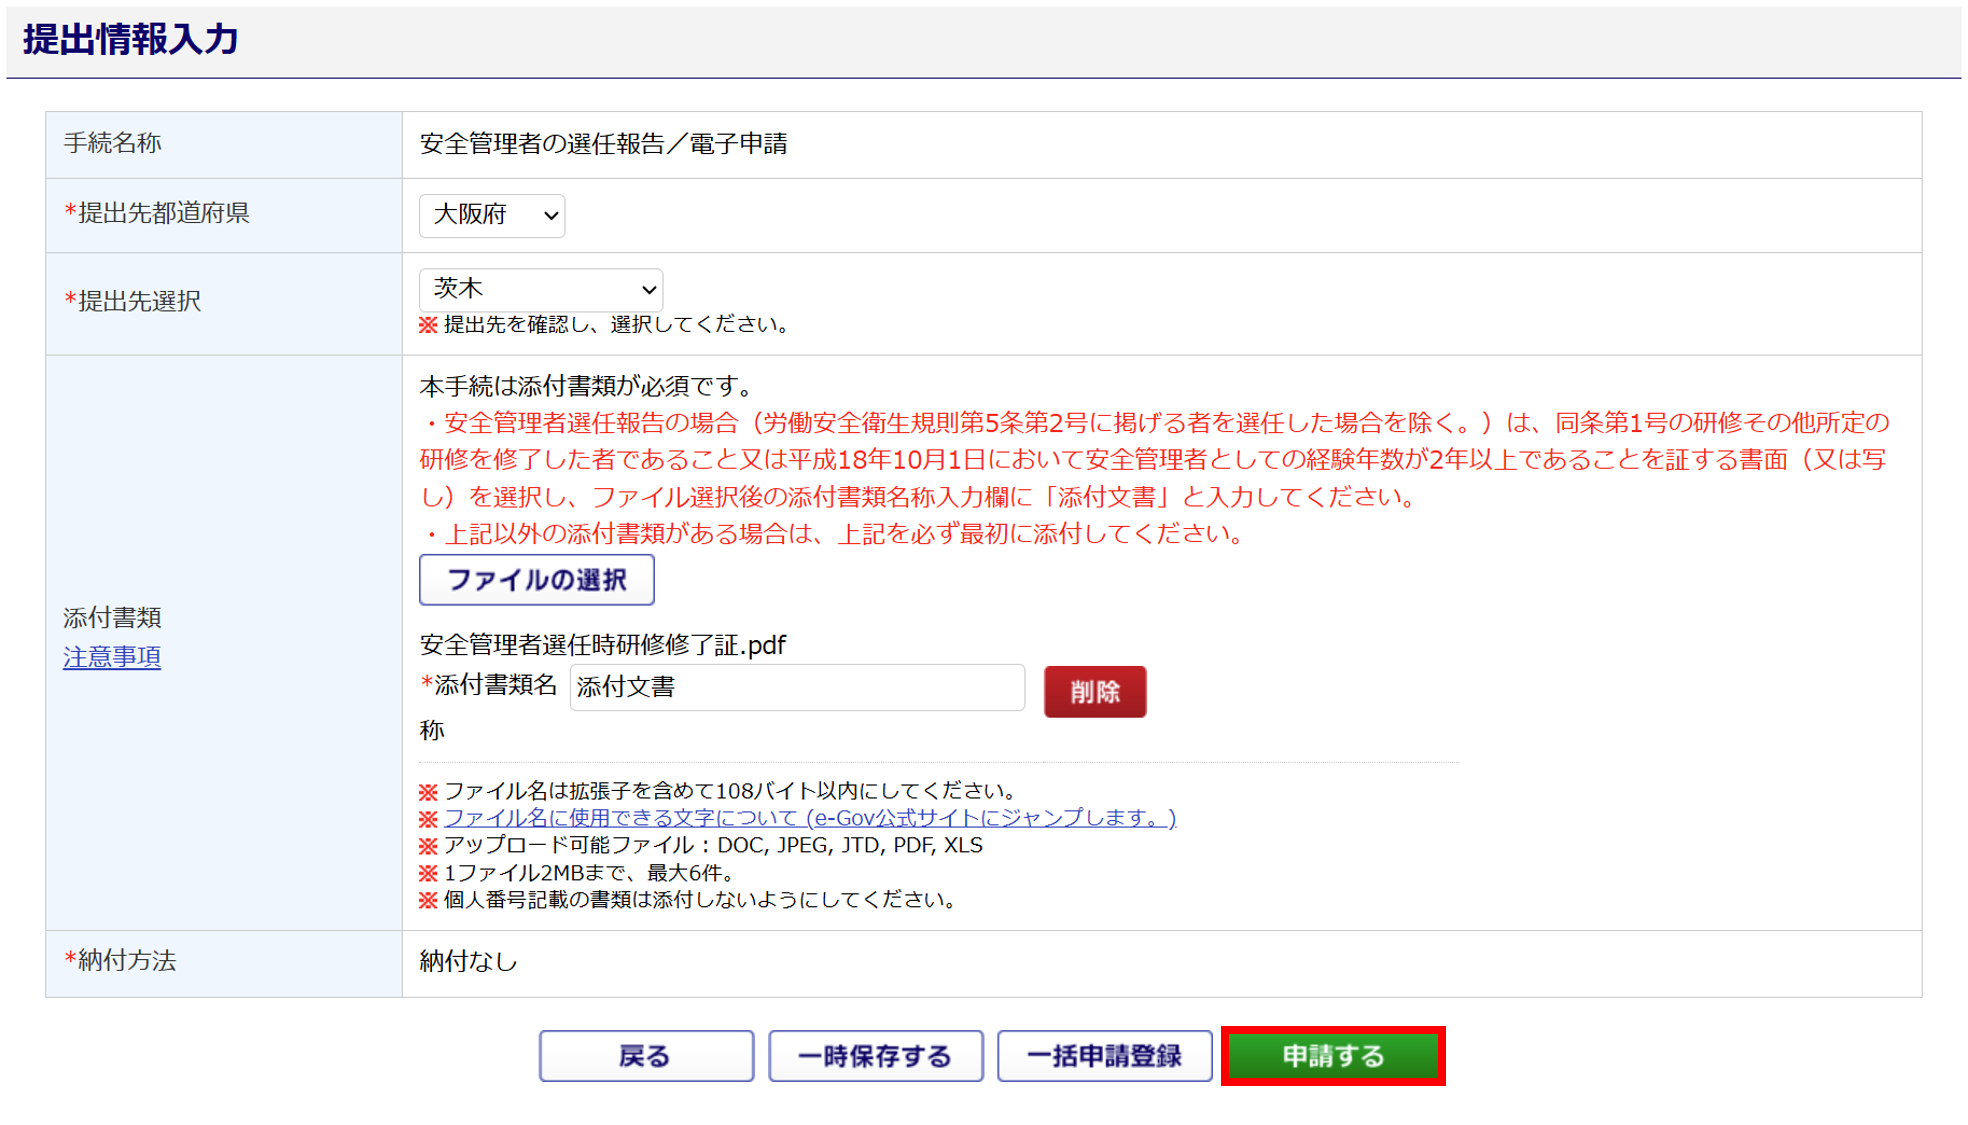Click the ファイルの選択 button
The image size is (1968, 1125).
pos(536,580)
